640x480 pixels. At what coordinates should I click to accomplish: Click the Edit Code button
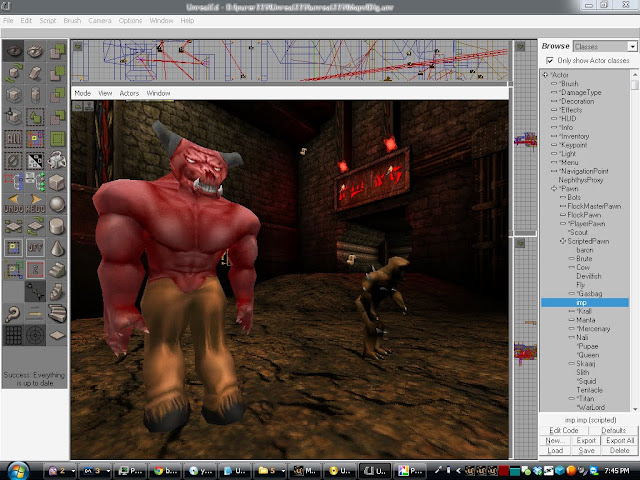(x=564, y=430)
